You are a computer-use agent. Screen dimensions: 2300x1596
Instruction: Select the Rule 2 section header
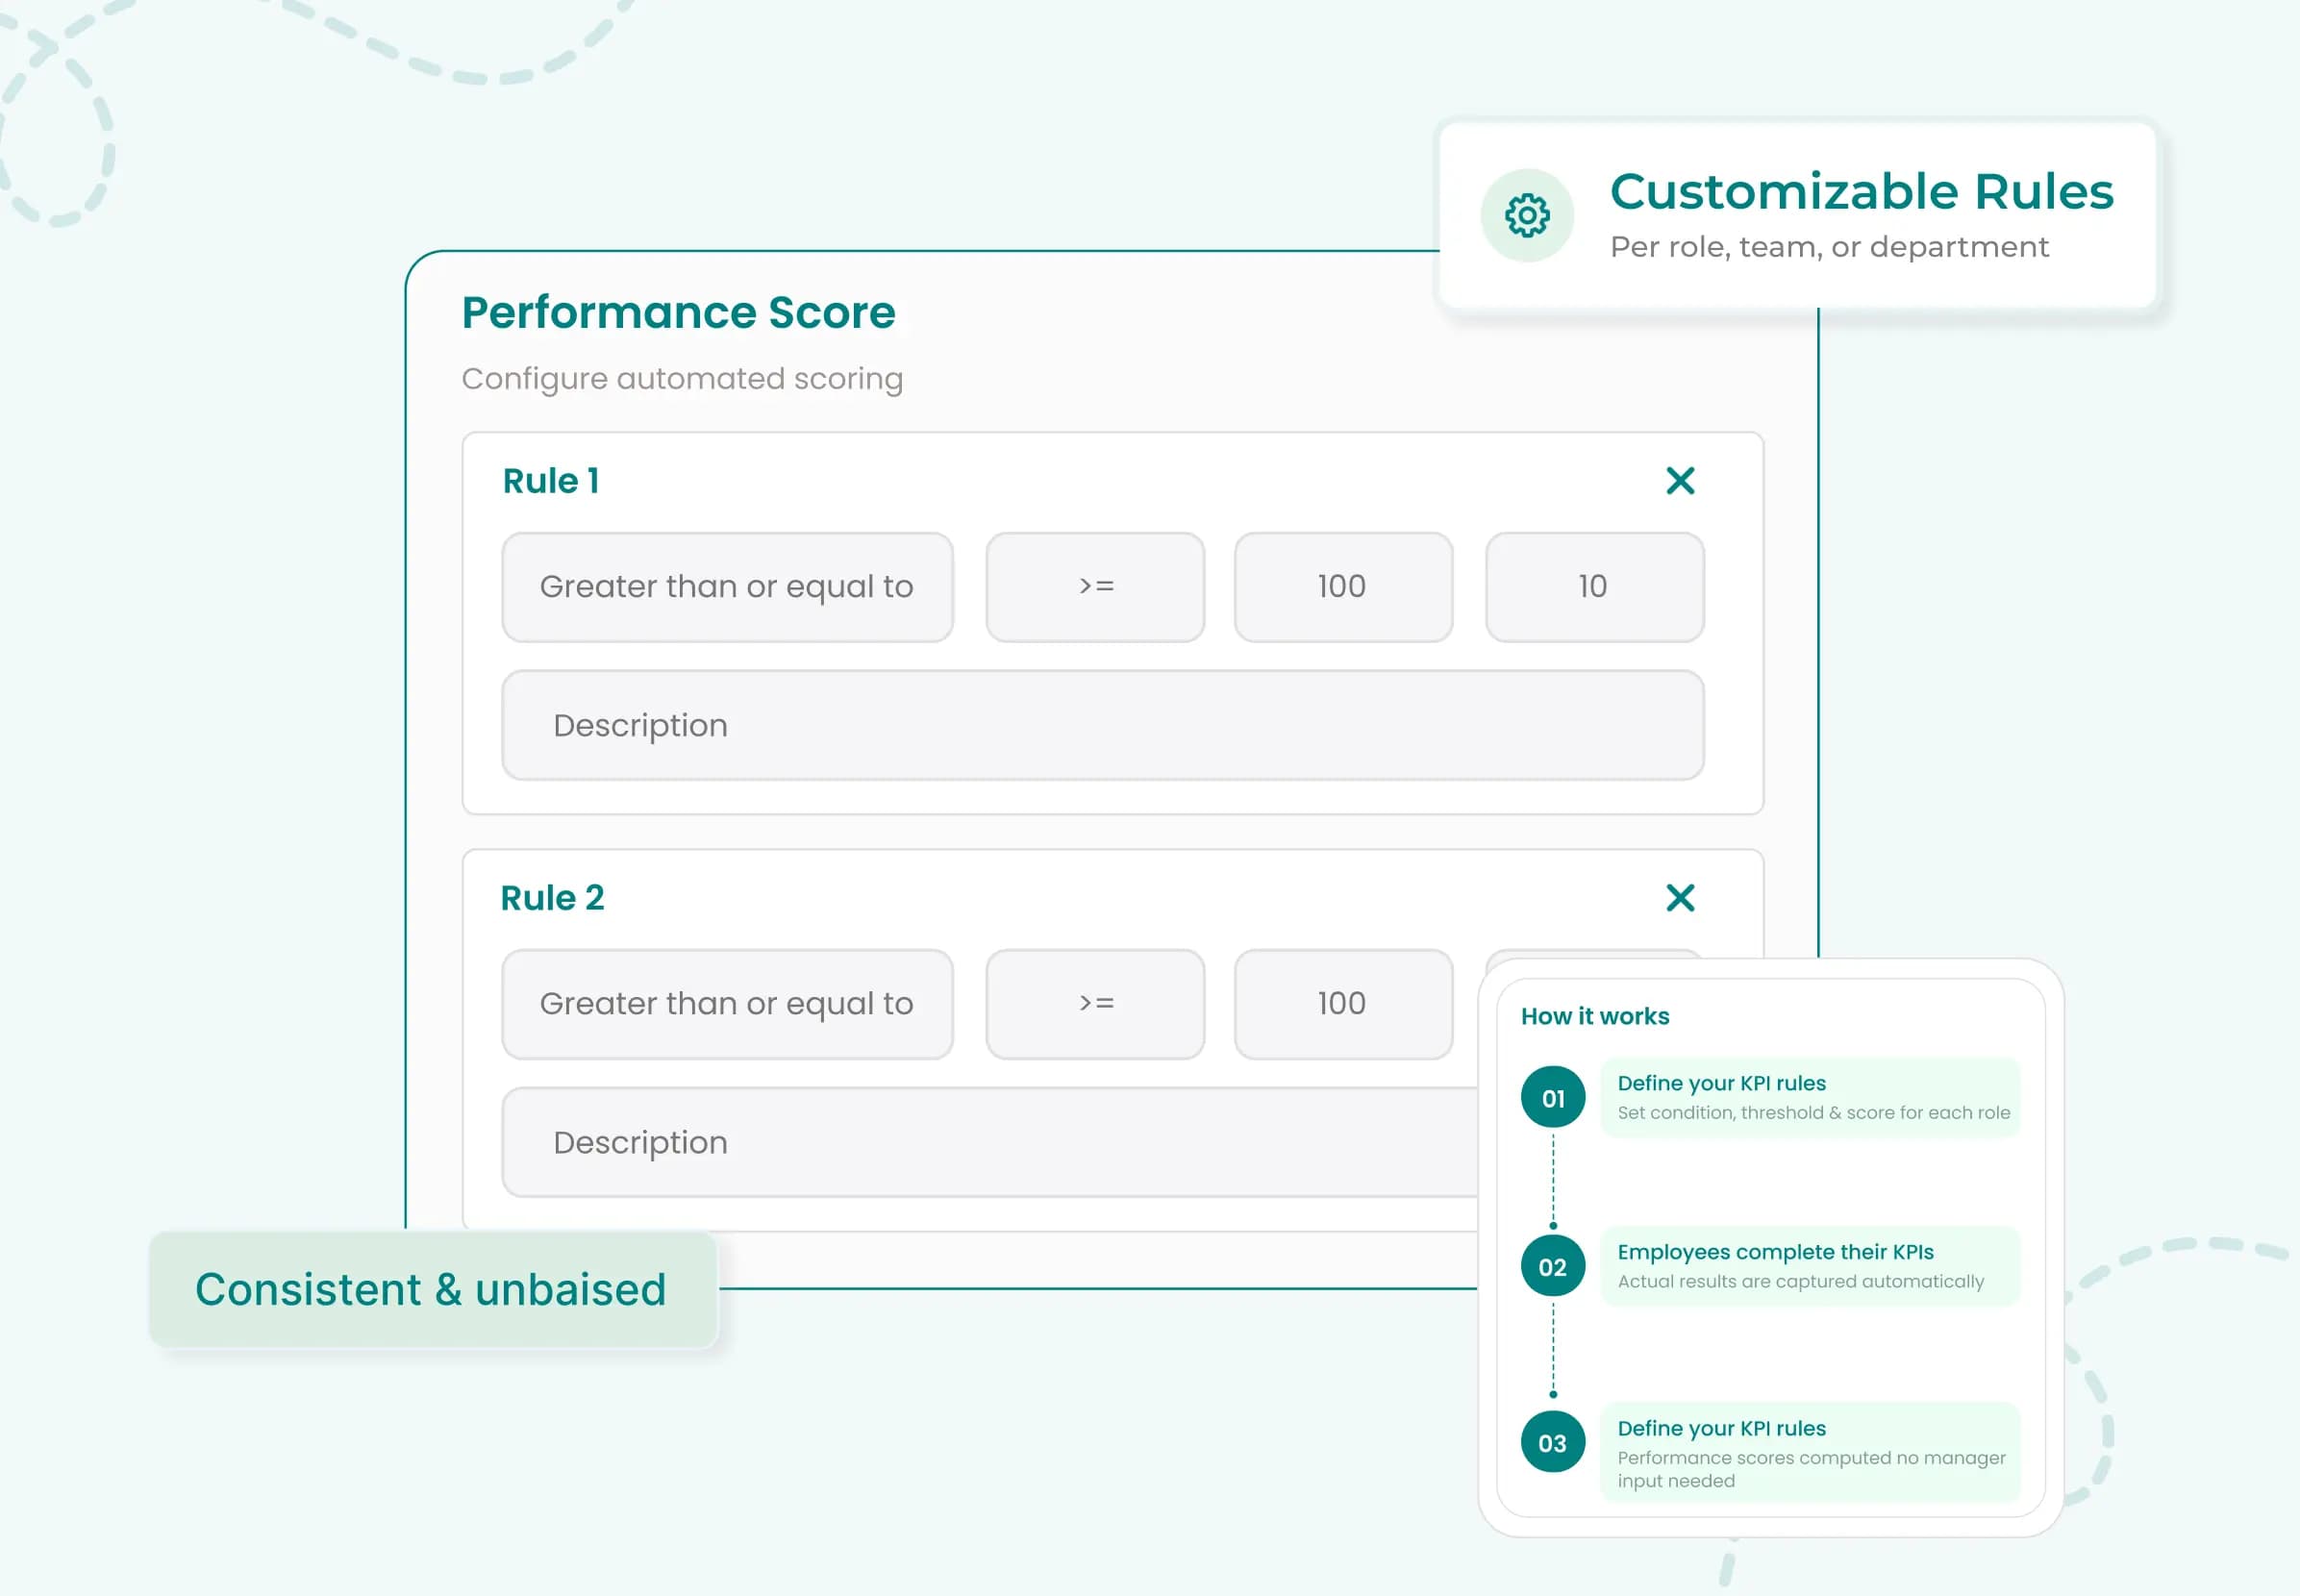click(552, 897)
